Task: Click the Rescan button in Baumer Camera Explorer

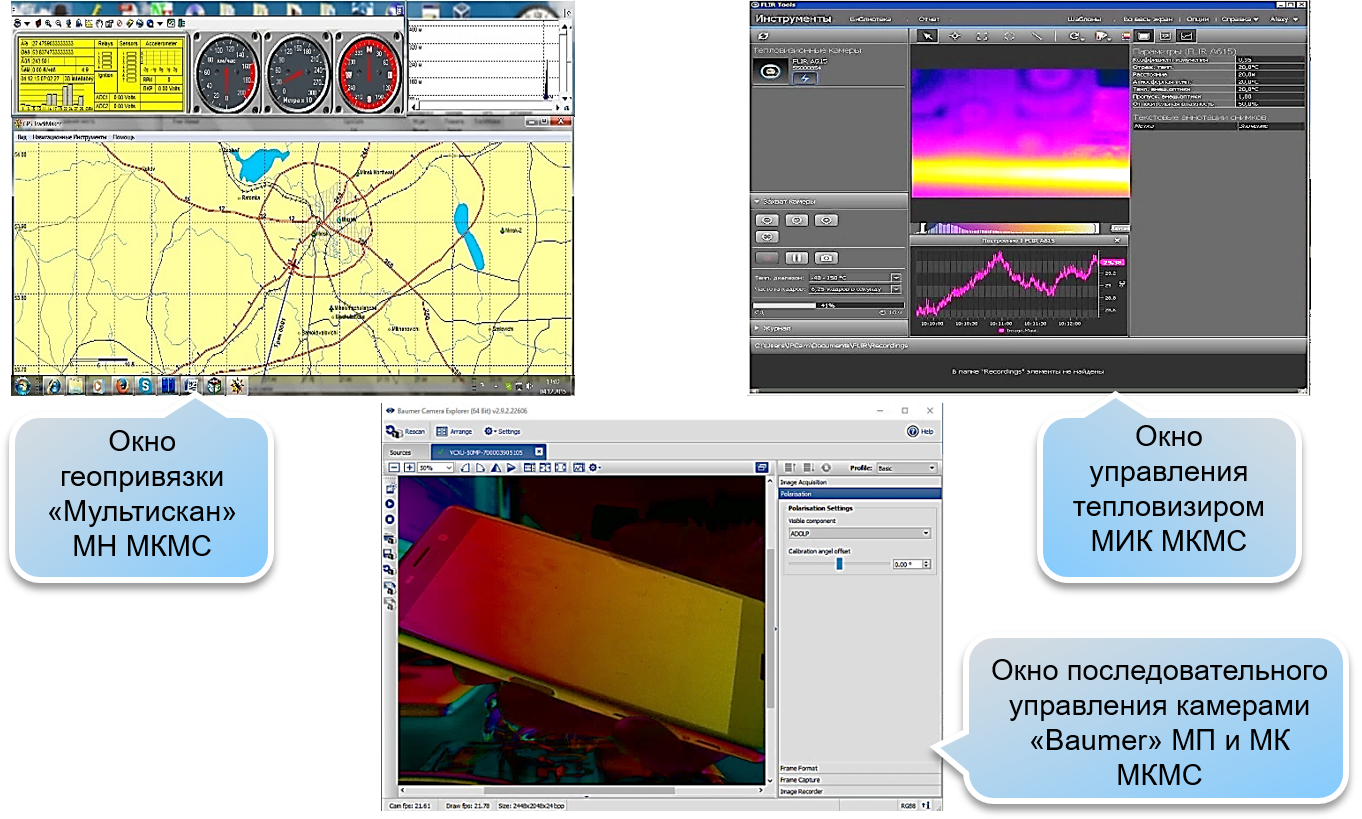Action: click(x=405, y=431)
